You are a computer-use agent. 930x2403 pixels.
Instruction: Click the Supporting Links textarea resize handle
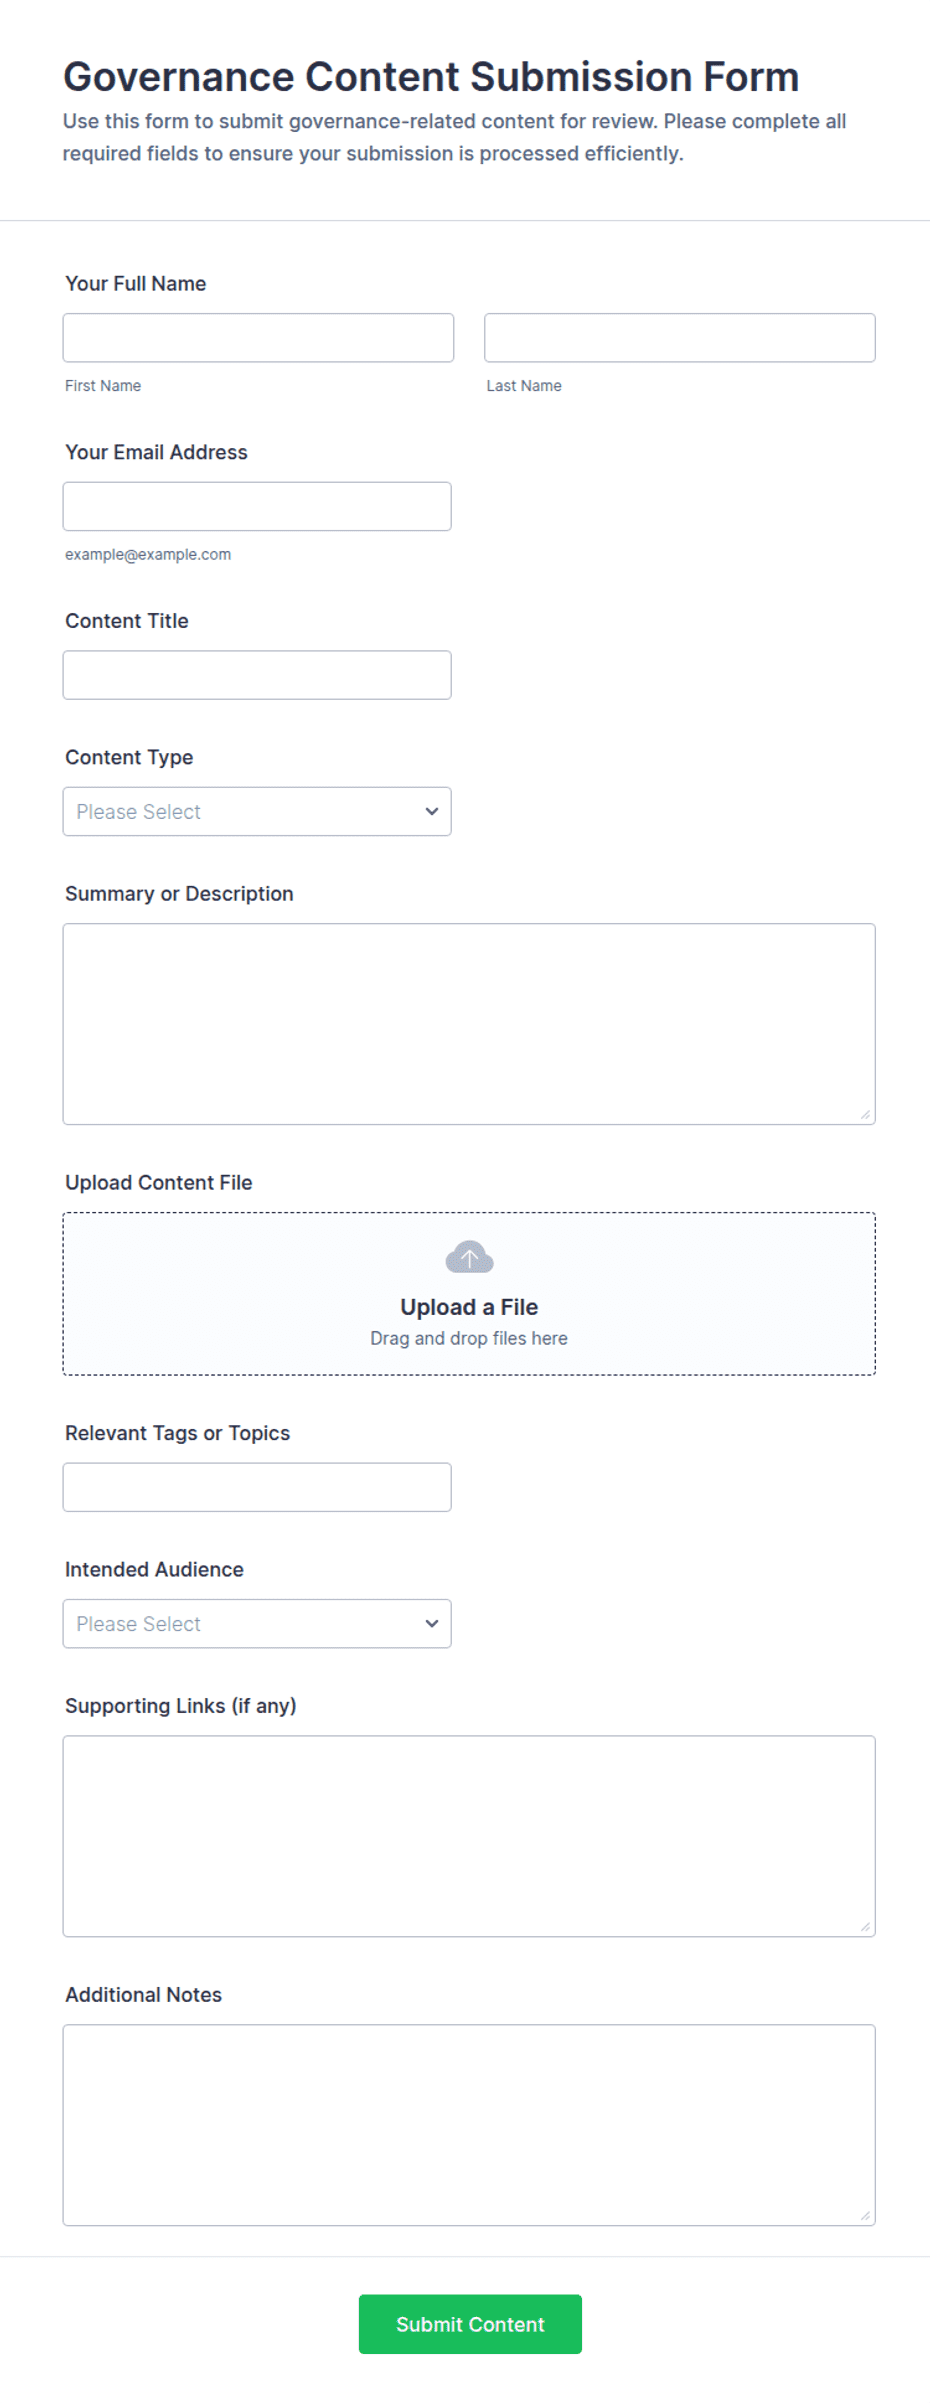pyautogui.click(x=865, y=1926)
